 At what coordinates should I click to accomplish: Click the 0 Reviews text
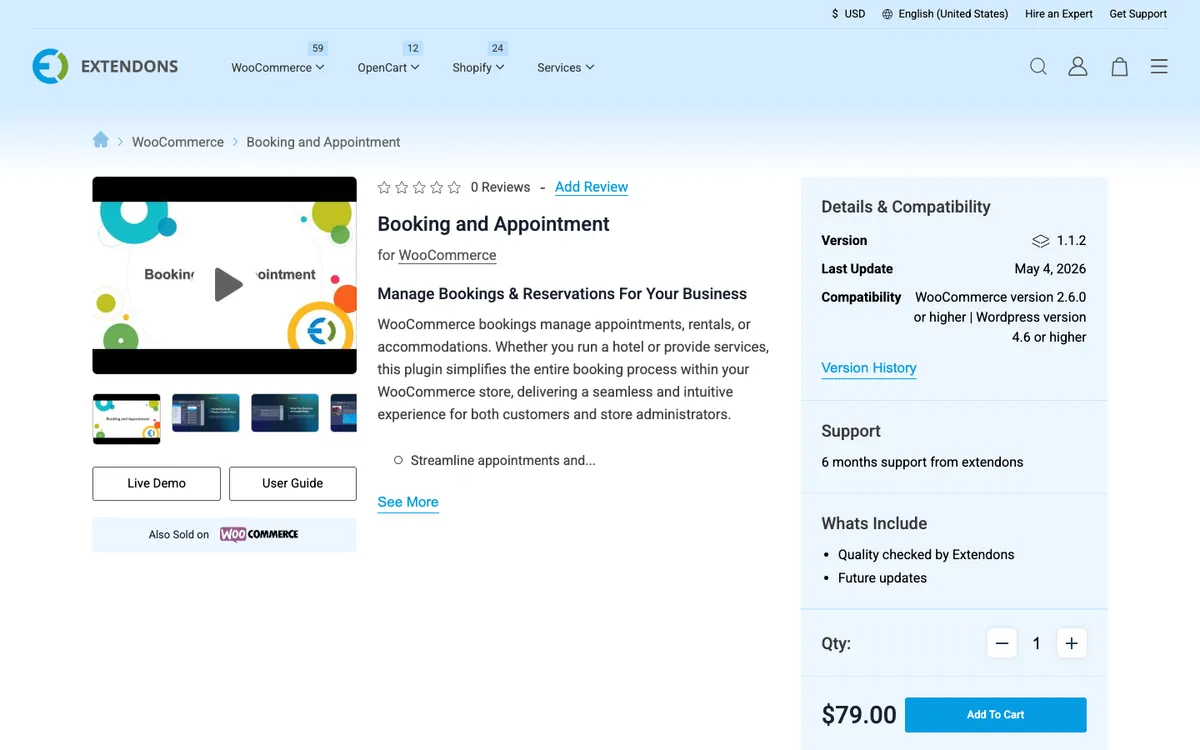point(500,187)
